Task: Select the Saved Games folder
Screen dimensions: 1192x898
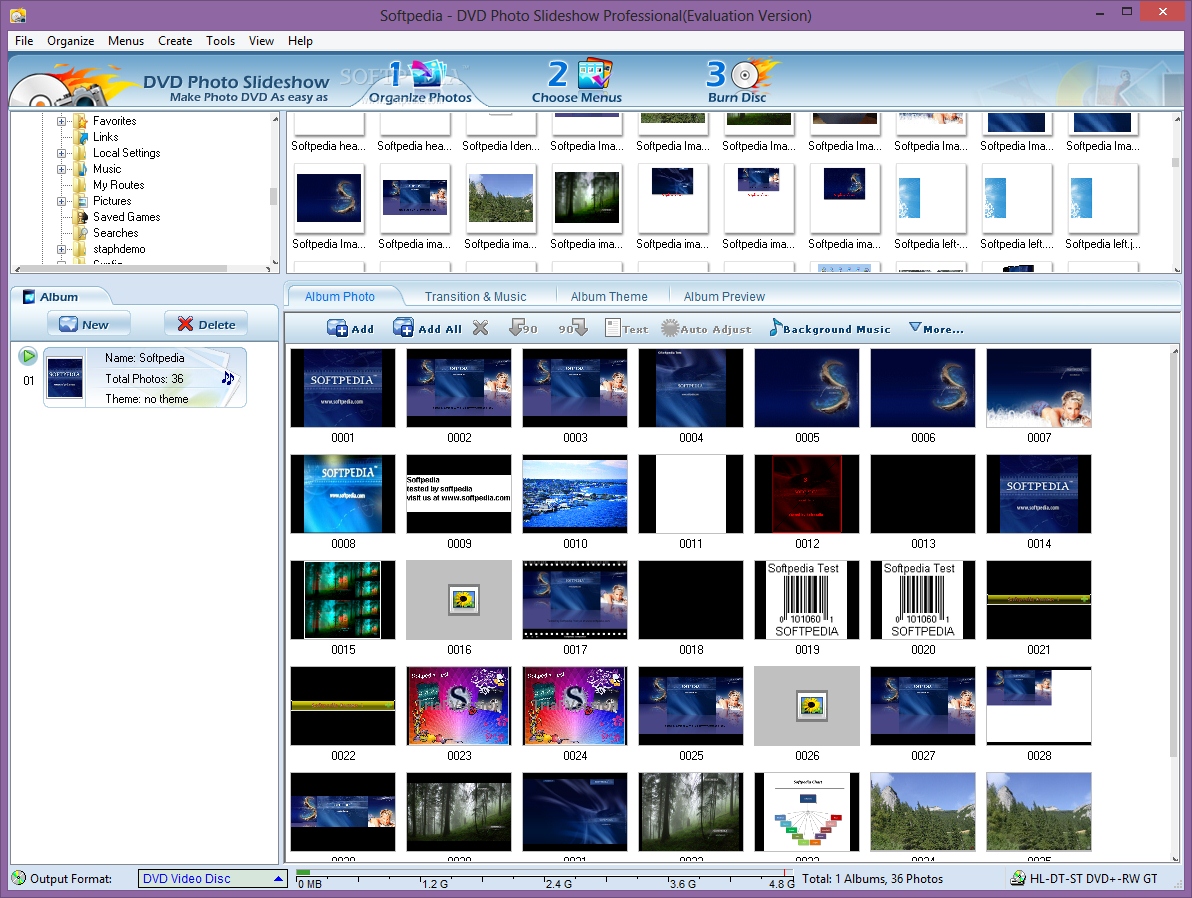Action: [126, 217]
